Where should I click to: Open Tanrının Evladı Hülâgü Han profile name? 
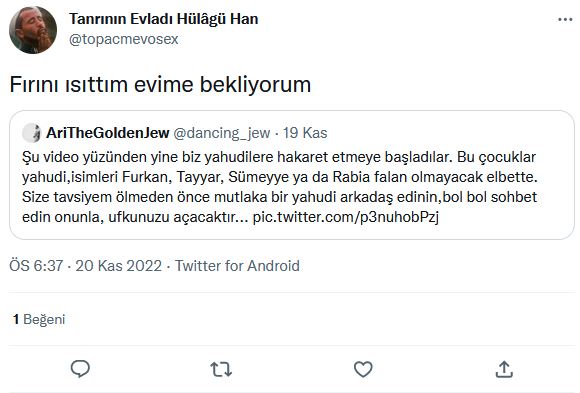[x=163, y=19]
